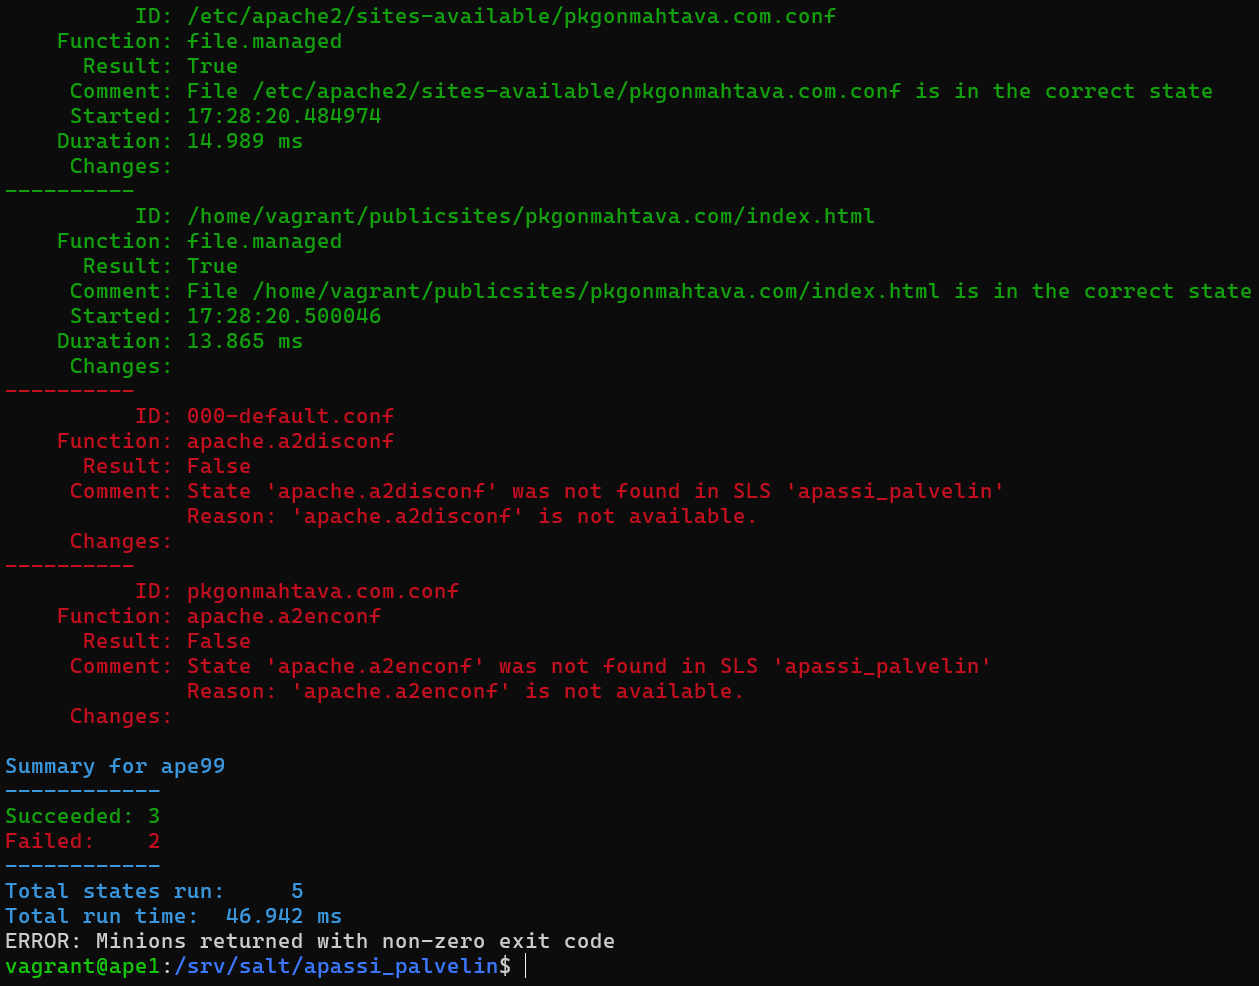Click the 'Total run time: 46.942 ms' line

[173, 916]
